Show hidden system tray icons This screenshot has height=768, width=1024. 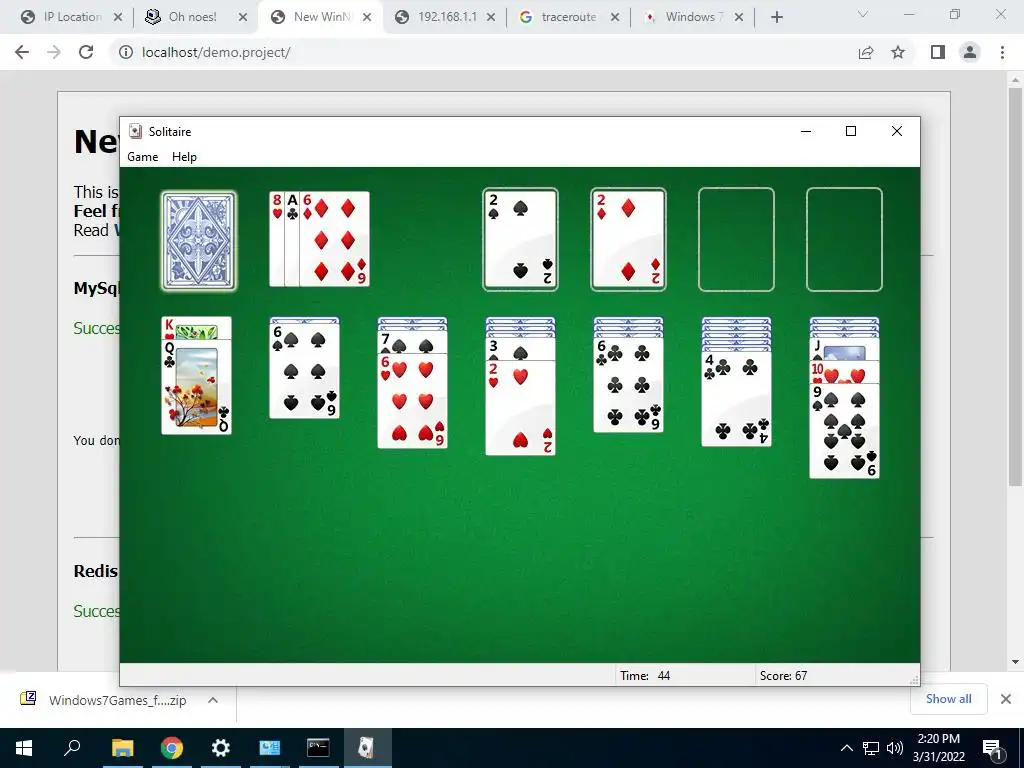click(x=846, y=748)
